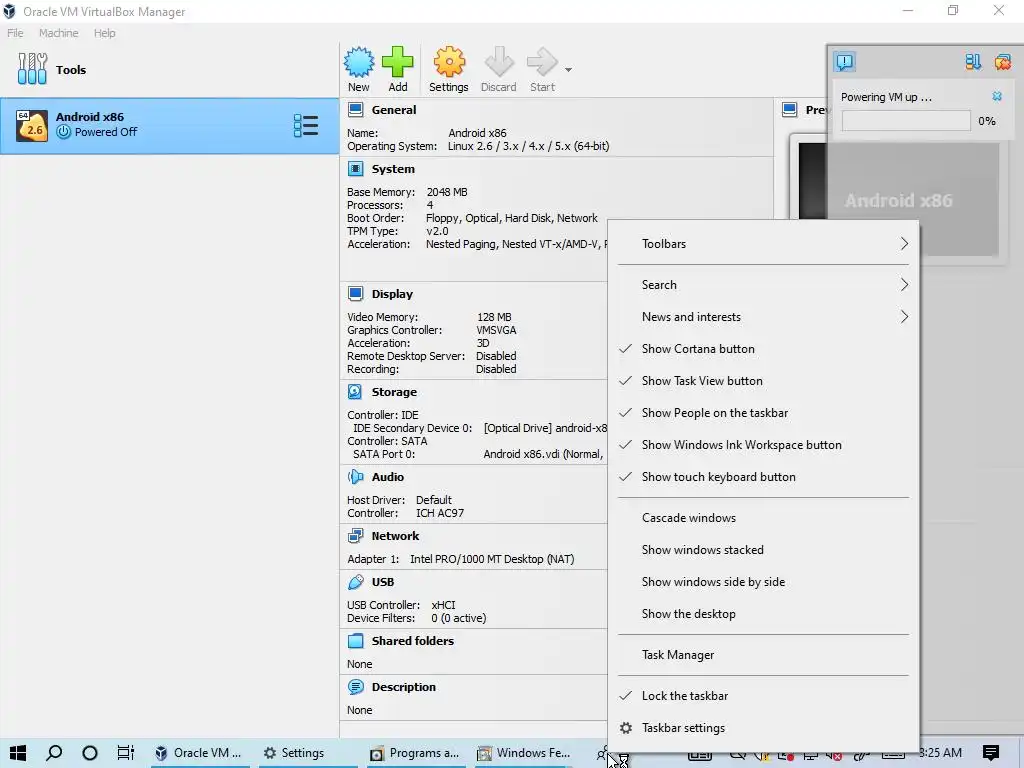Open the Machine menu
Screen dimensions: 1024x768
tap(58, 33)
